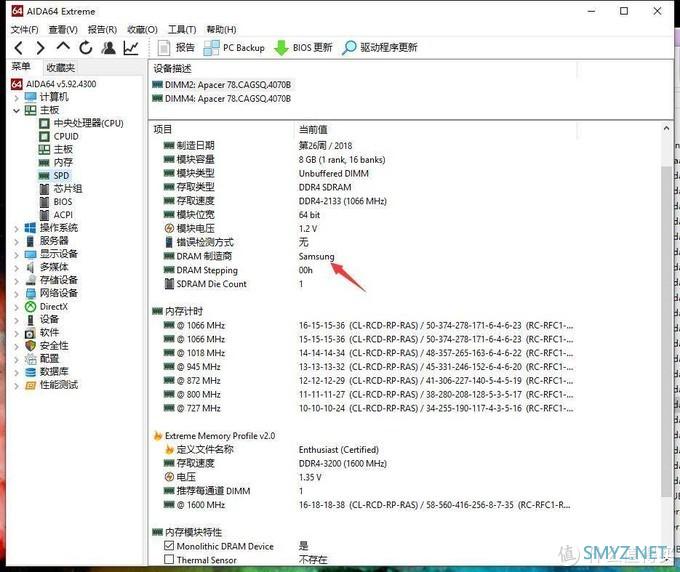Select the @ 945 MHz timing row
The image size is (680, 572).
coord(369,367)
